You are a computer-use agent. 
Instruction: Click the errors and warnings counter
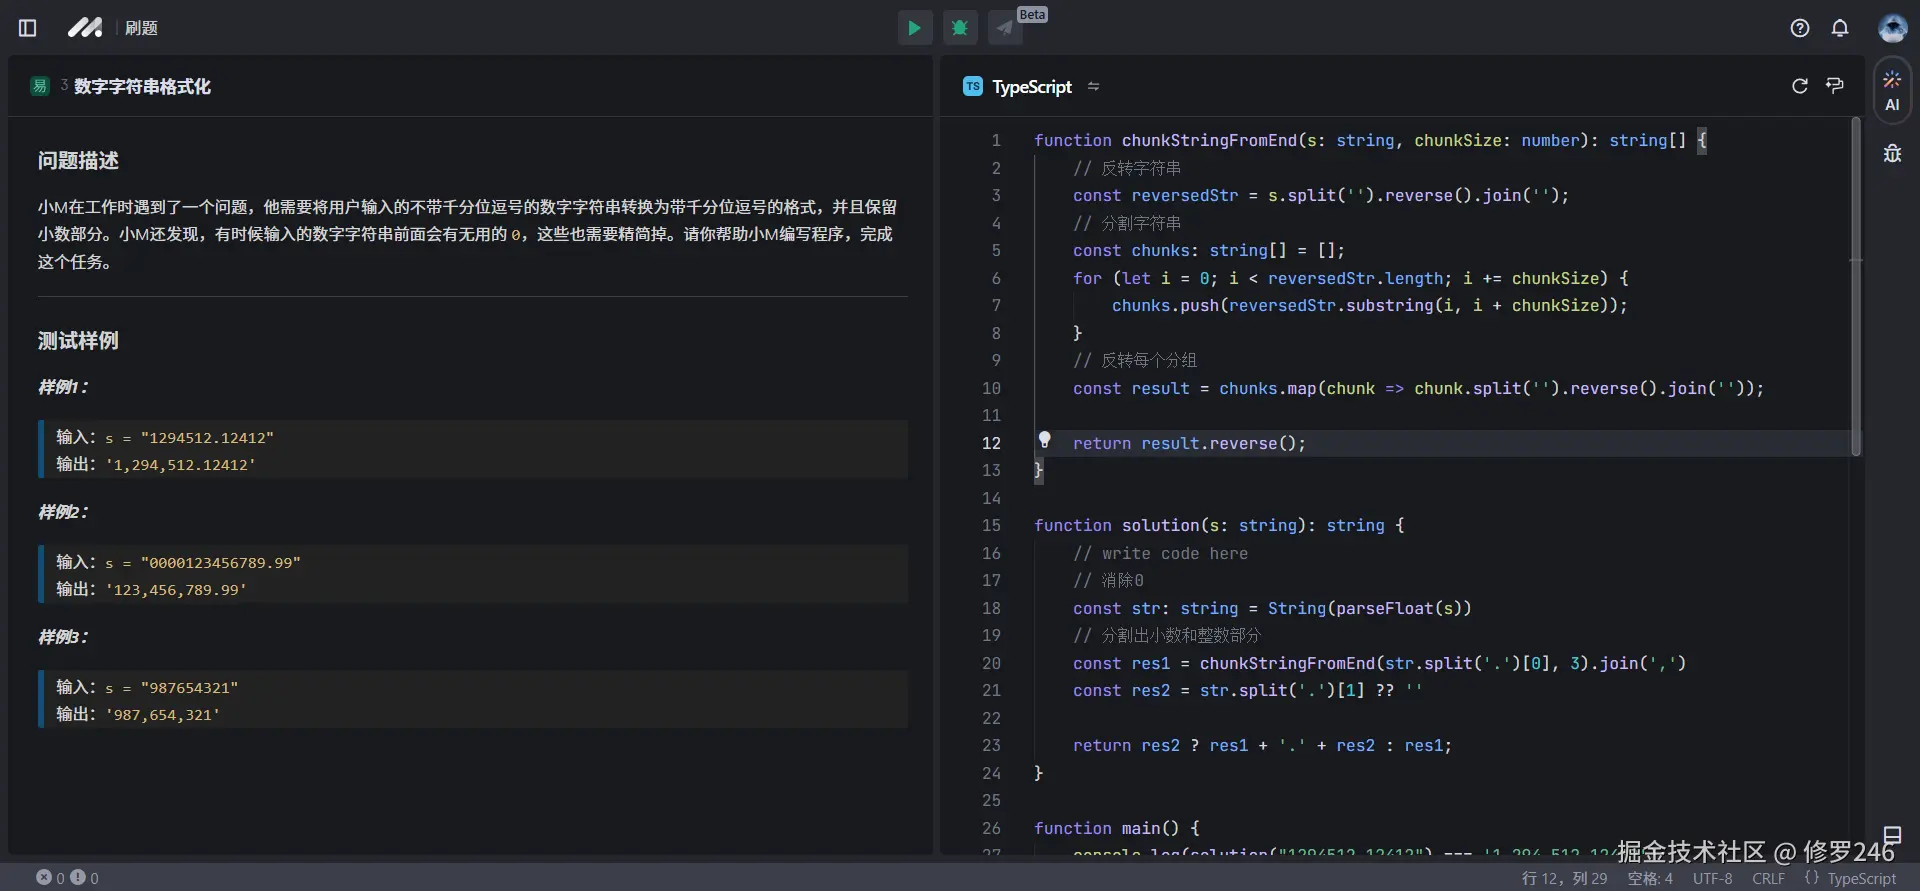point(68,878)
